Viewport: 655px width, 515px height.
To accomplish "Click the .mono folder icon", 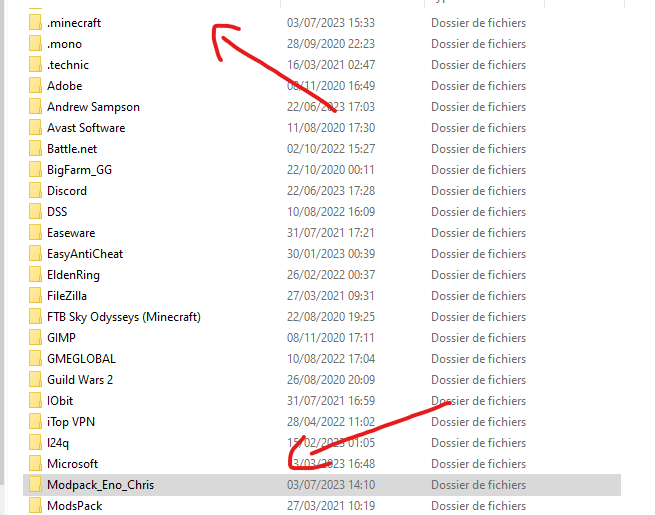I will [x=36, y=43].
